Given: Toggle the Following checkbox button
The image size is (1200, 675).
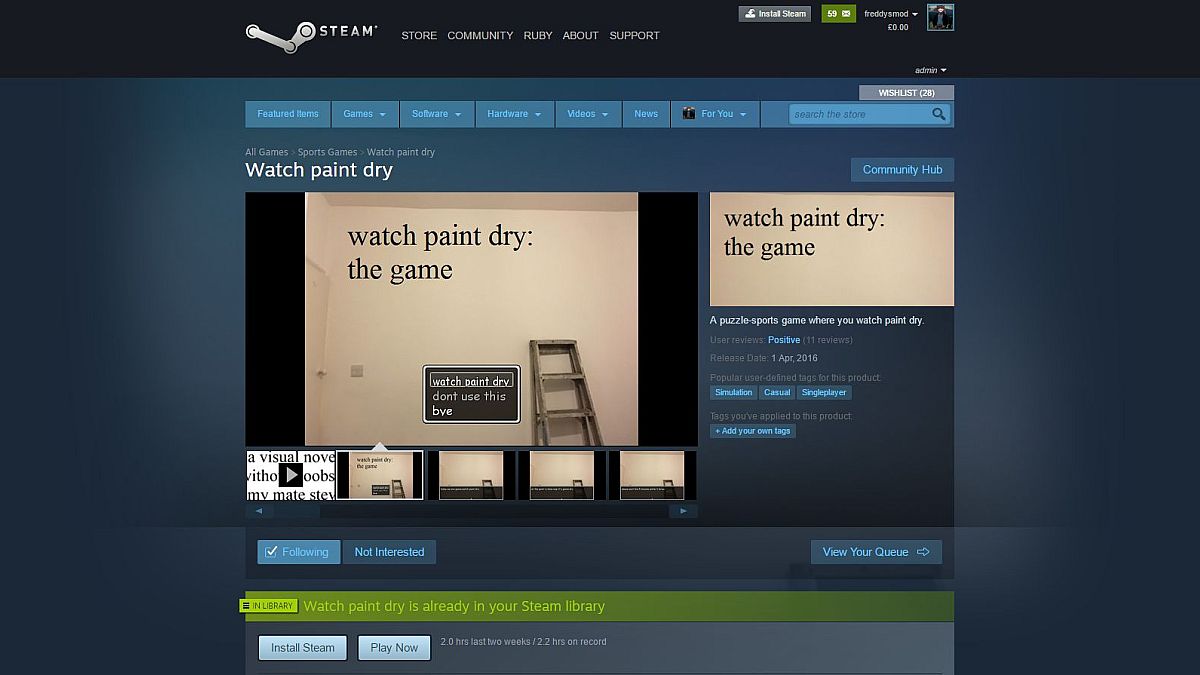Looking at the screenshot, I should [298, 552].
